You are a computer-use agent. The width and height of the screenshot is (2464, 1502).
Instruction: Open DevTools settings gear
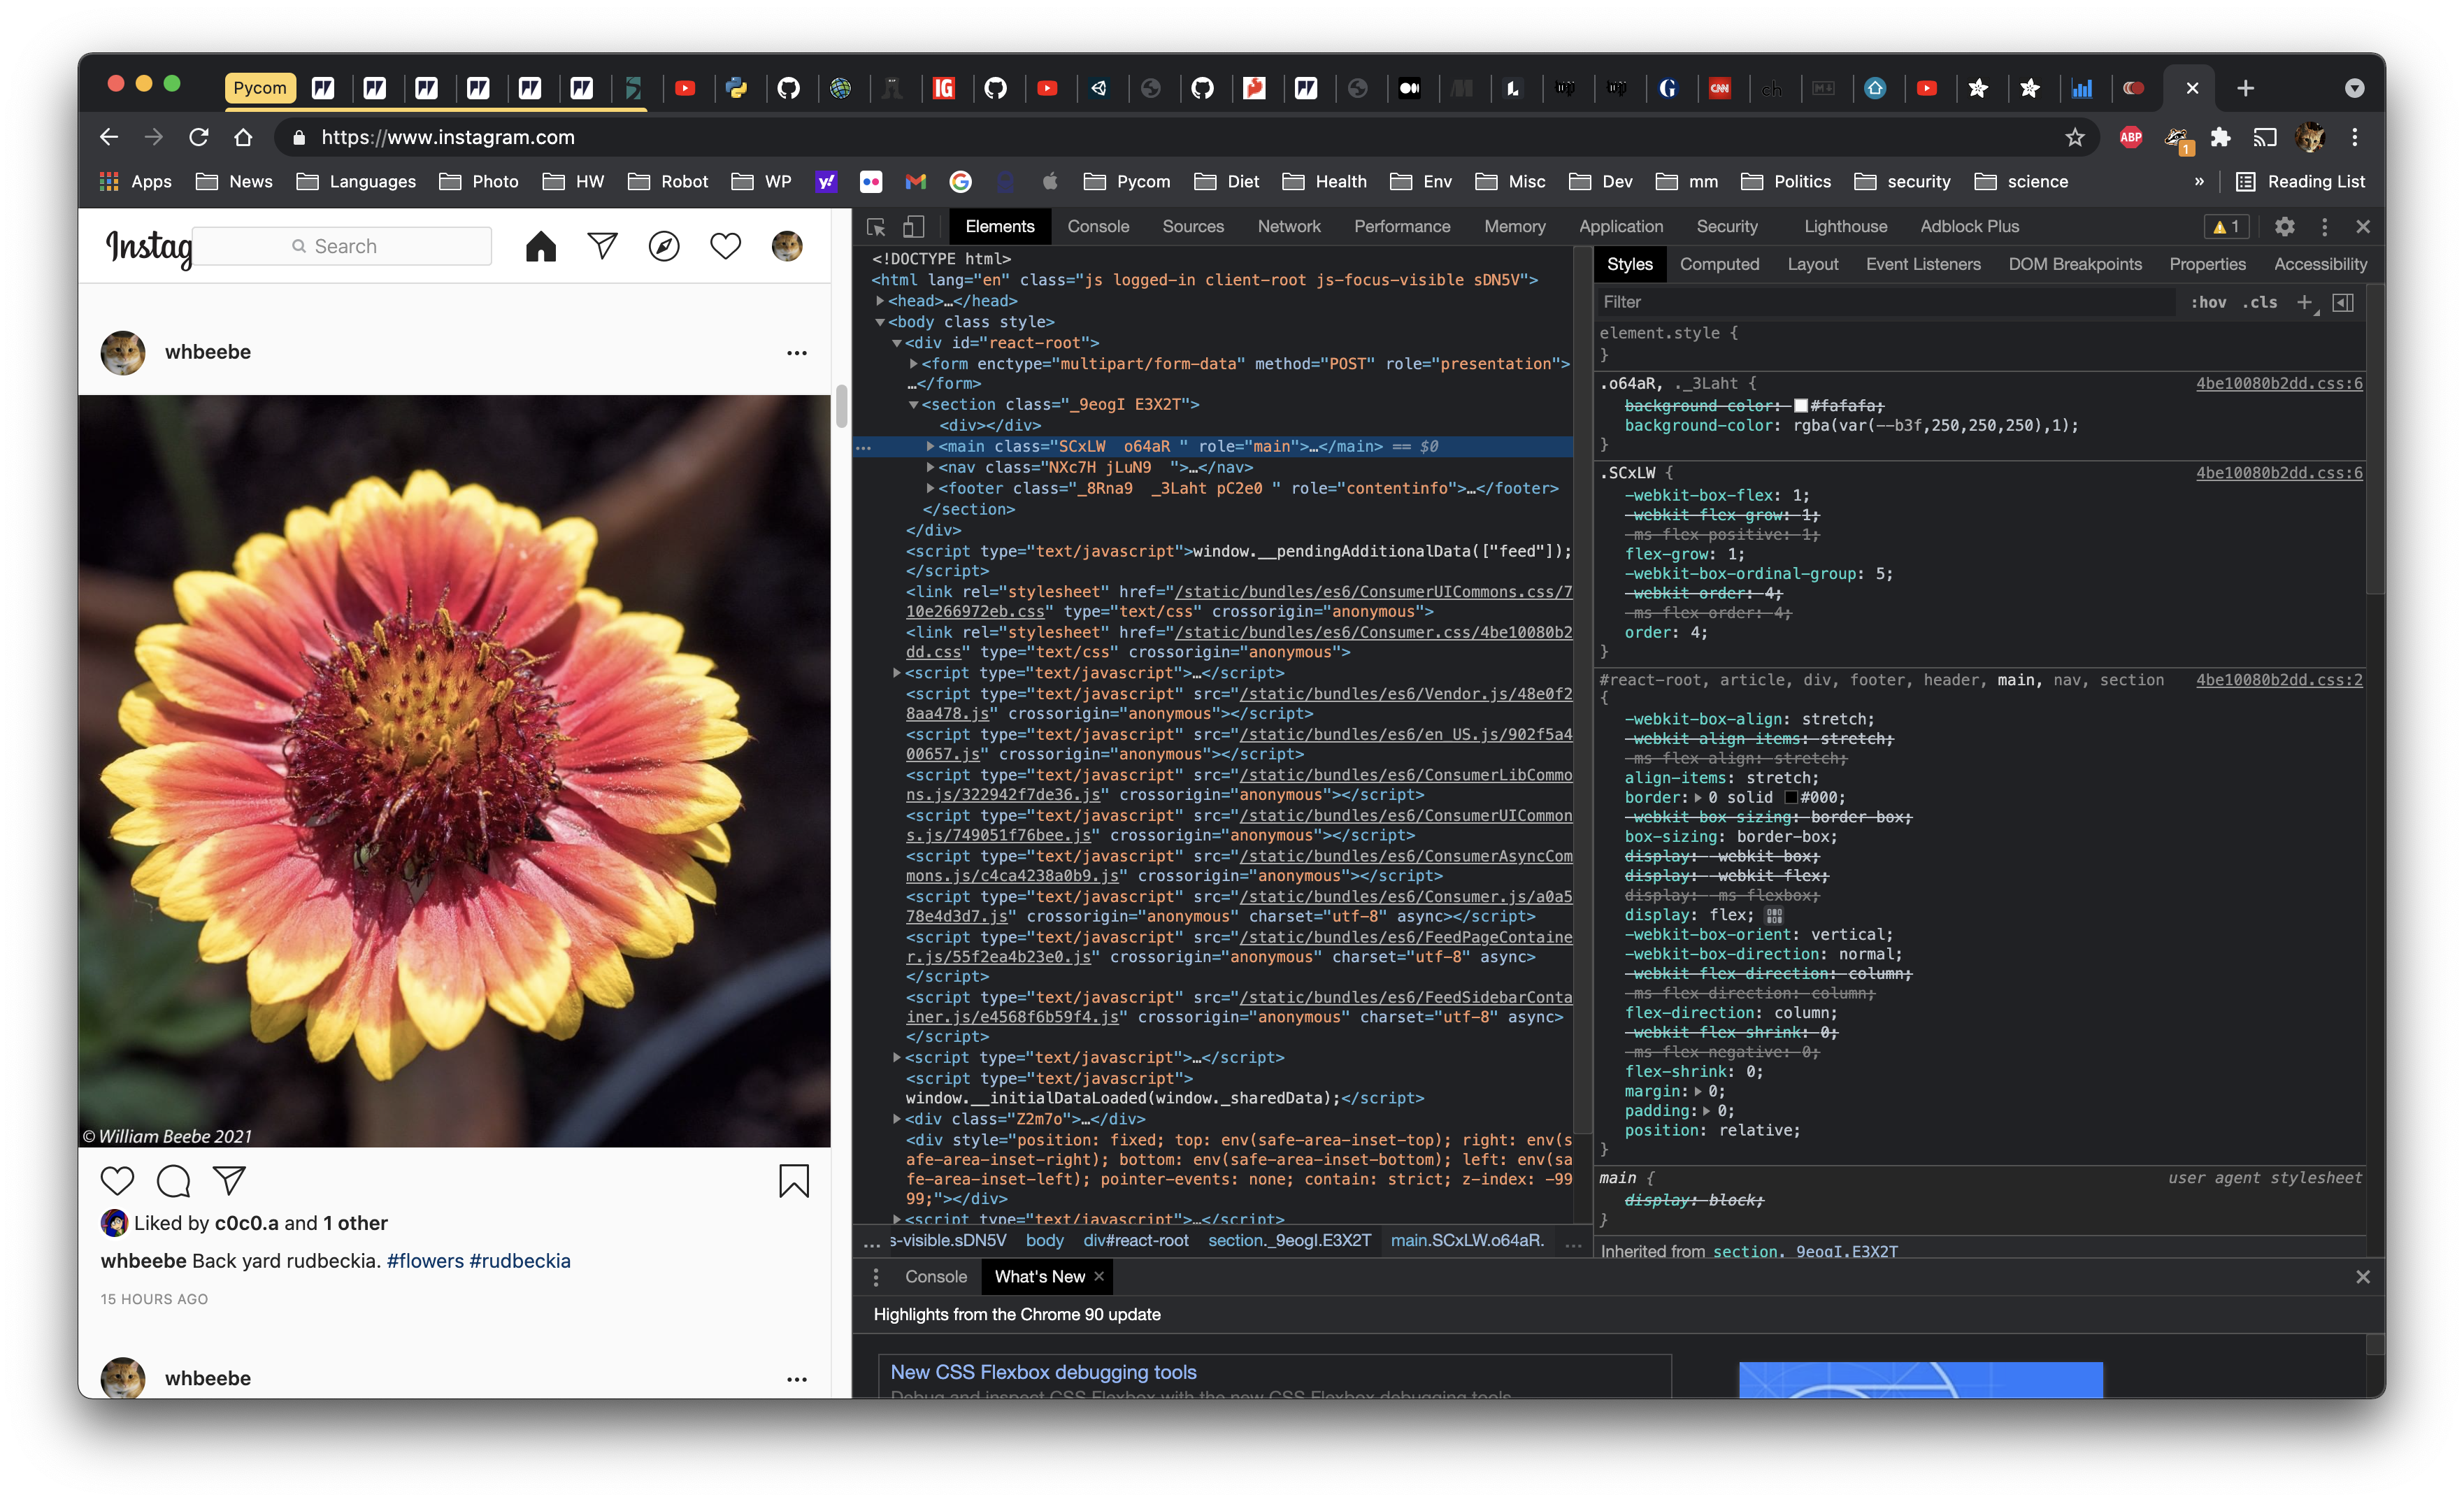point(2285,227)
